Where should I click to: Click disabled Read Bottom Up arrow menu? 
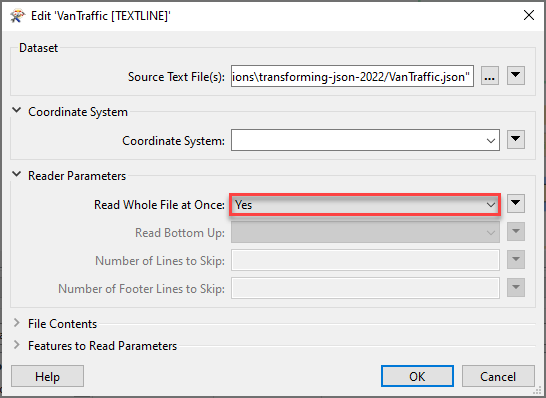coord(516,232)
